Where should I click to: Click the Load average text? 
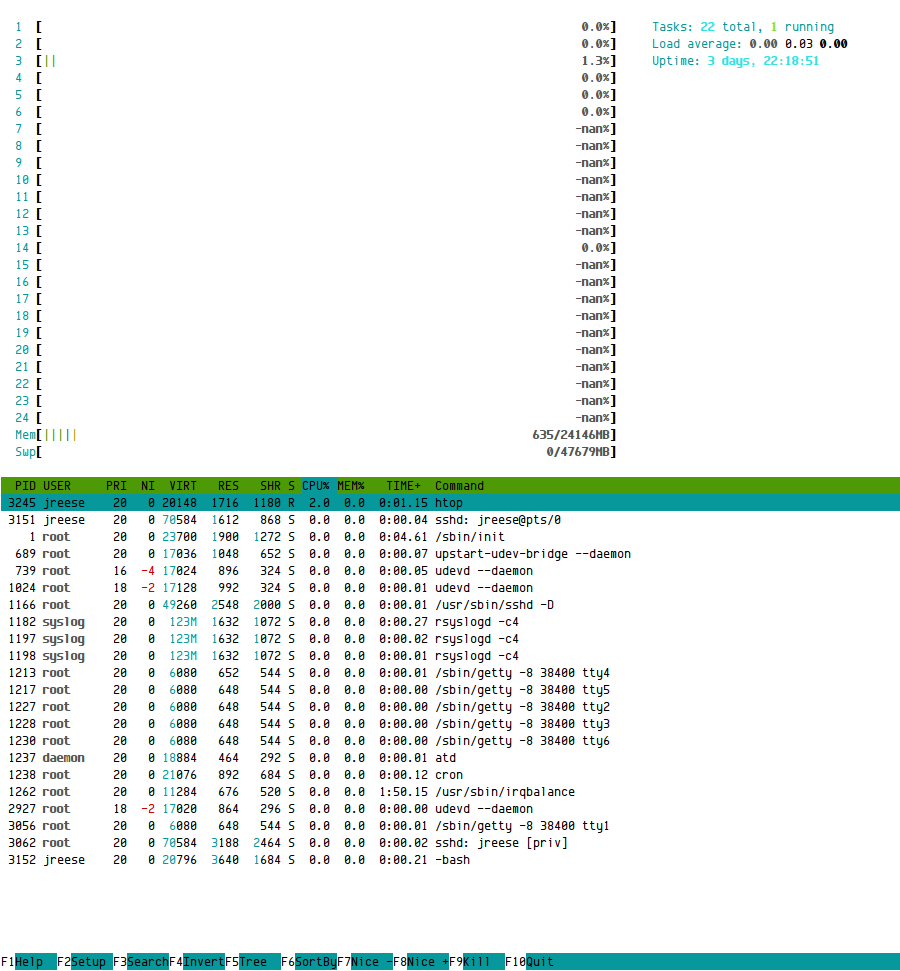[x=749, y=44]
